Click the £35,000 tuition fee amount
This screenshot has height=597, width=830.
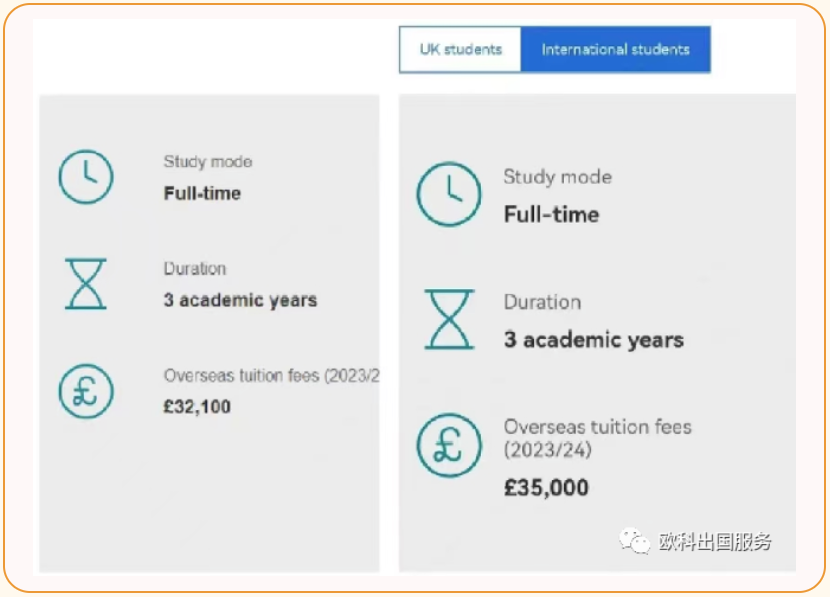tap(546, 488)
